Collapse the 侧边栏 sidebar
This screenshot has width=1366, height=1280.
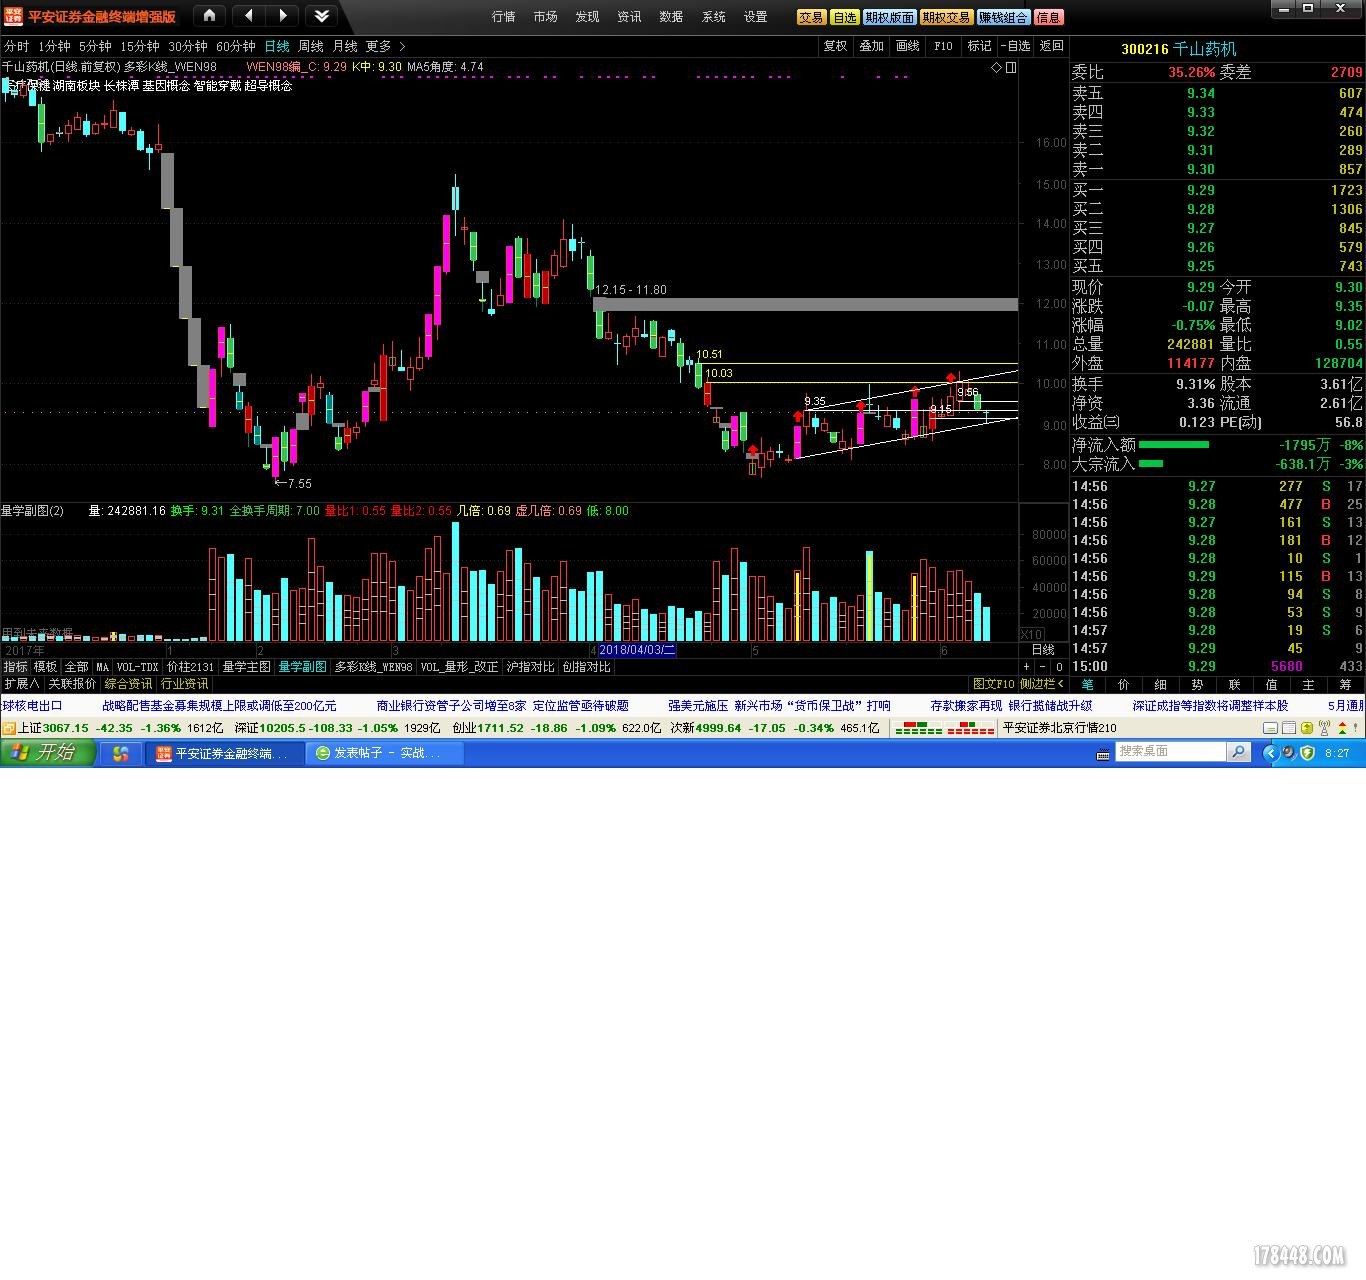(x=1042, y=684)
